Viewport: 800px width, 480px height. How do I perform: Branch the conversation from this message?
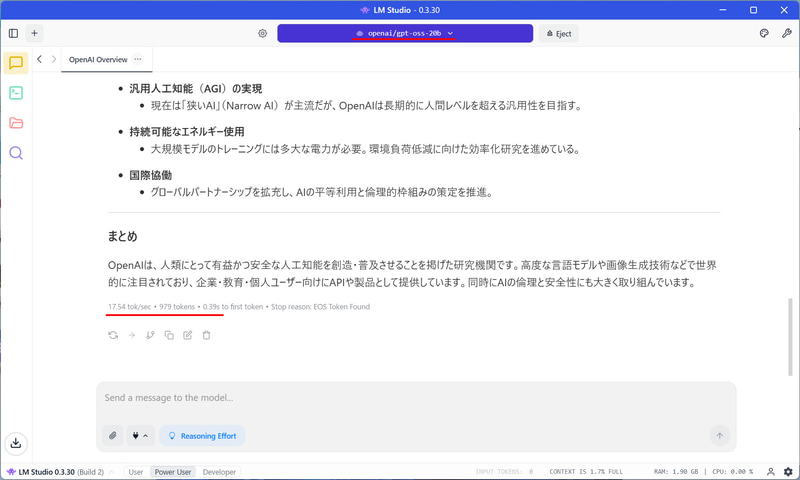coord(150,335)
